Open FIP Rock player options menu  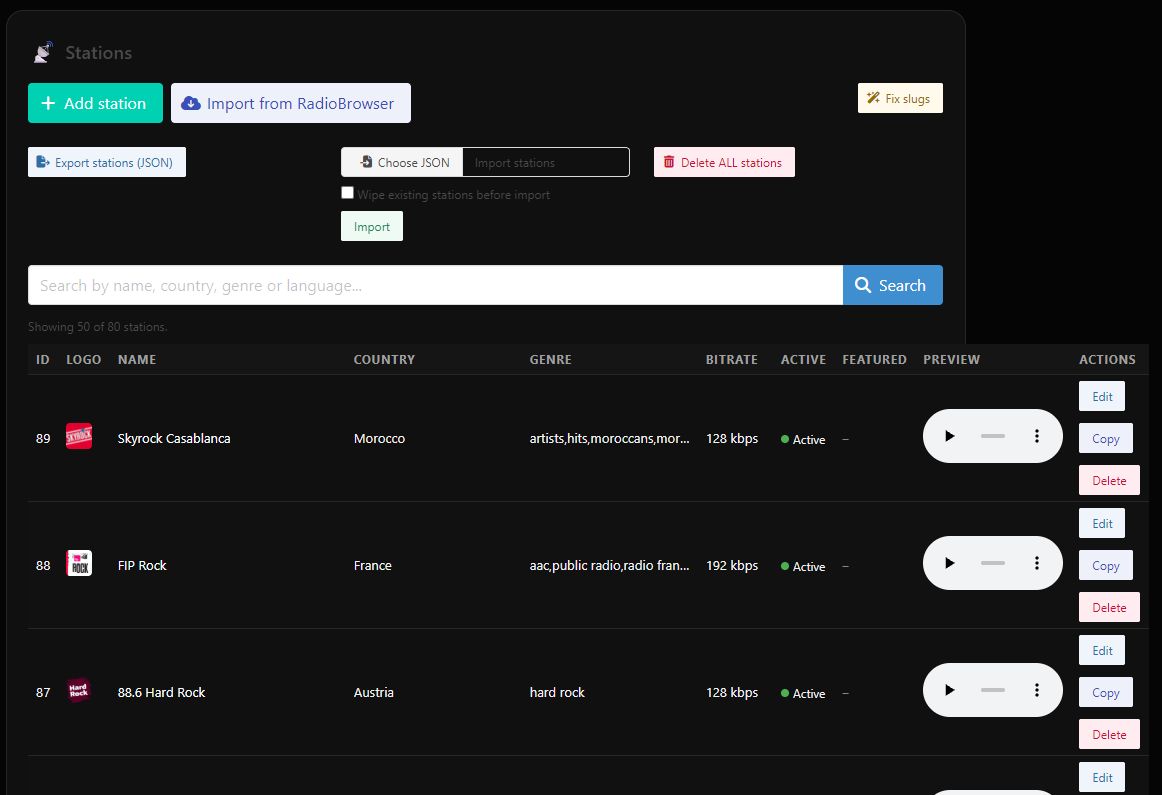click(x=1037, y=563)
